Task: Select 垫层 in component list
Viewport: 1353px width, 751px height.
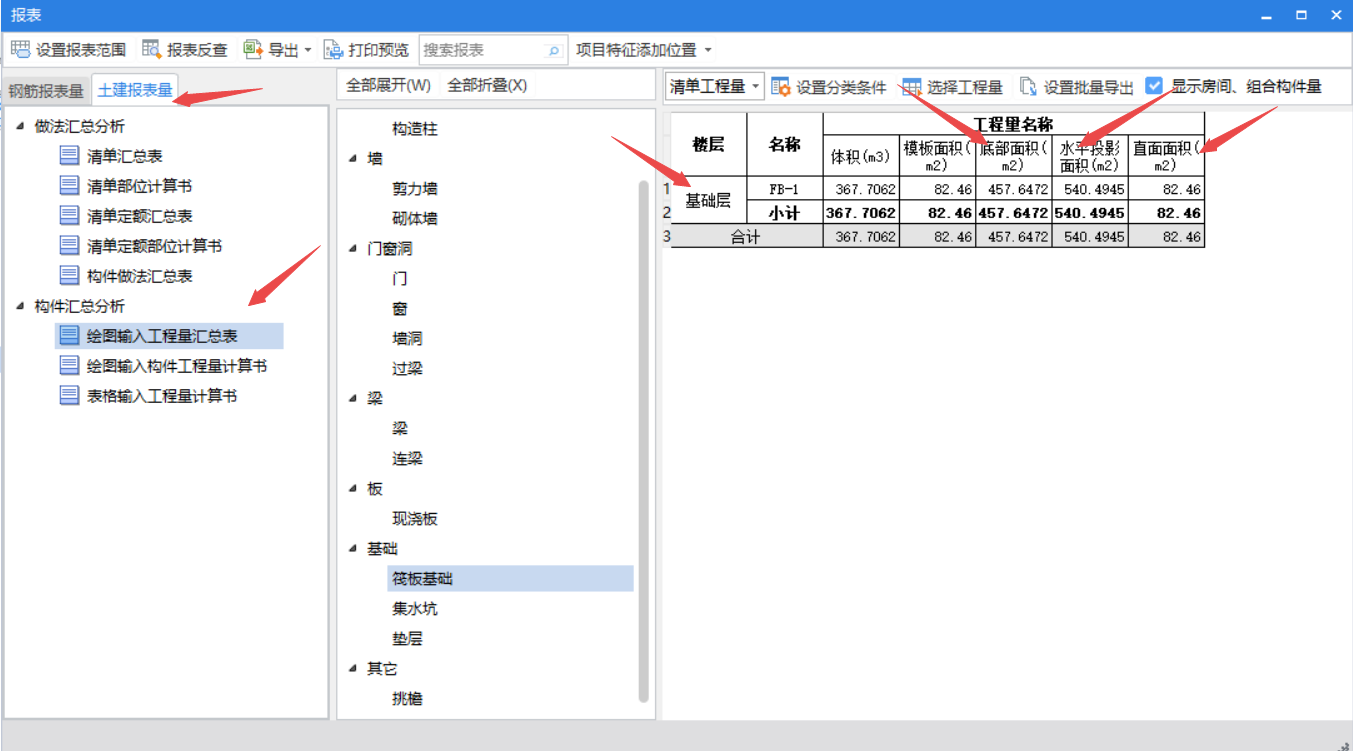Action: pos(408,638)
